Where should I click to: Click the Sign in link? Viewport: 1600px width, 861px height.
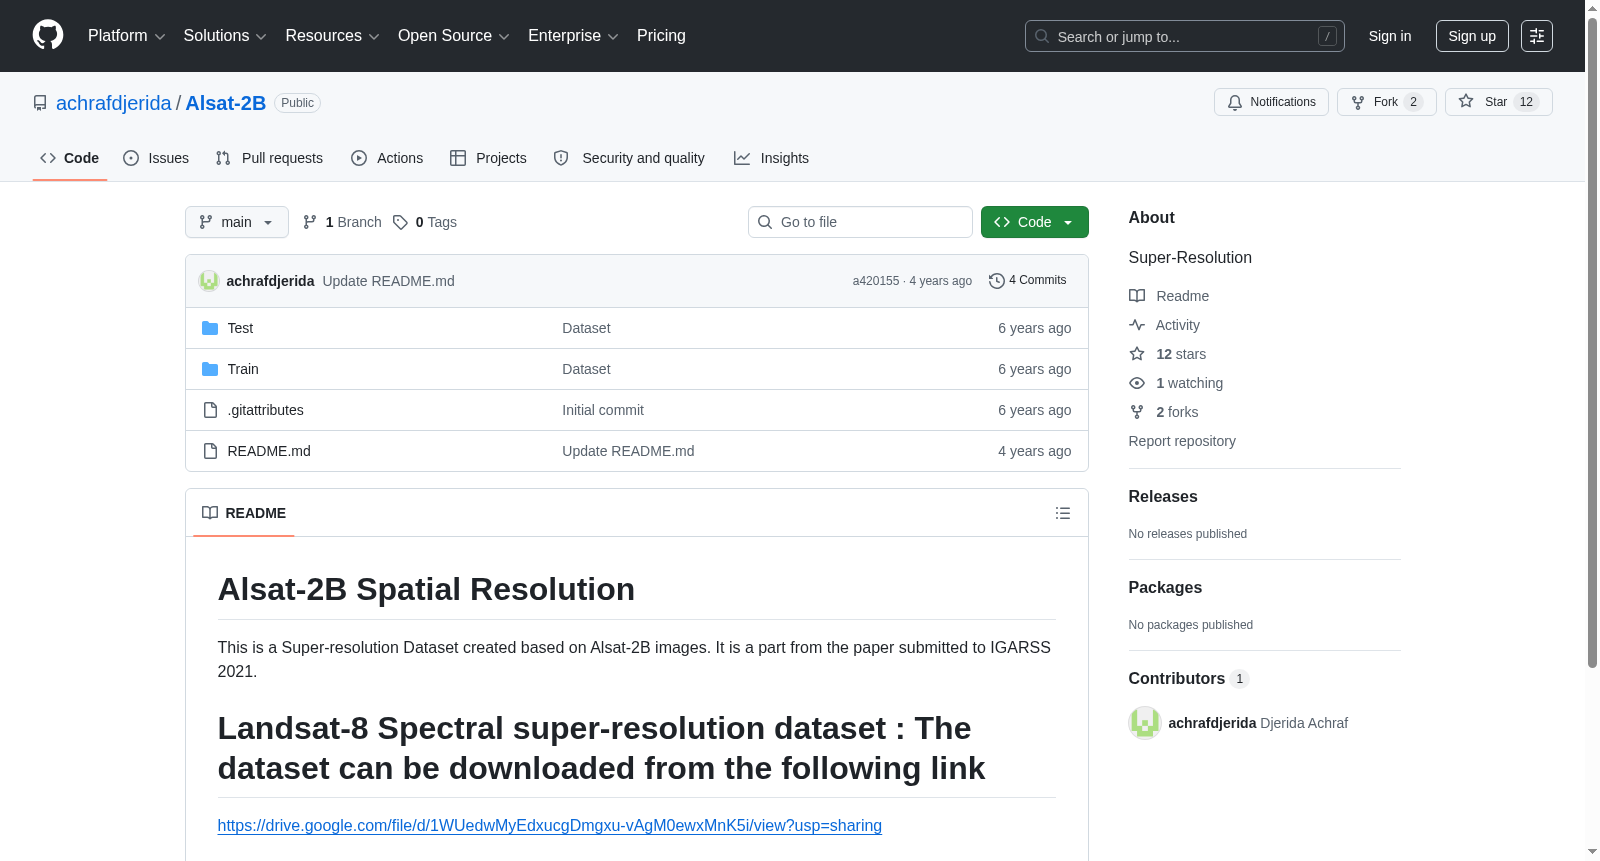click(x=1390, y=36)
